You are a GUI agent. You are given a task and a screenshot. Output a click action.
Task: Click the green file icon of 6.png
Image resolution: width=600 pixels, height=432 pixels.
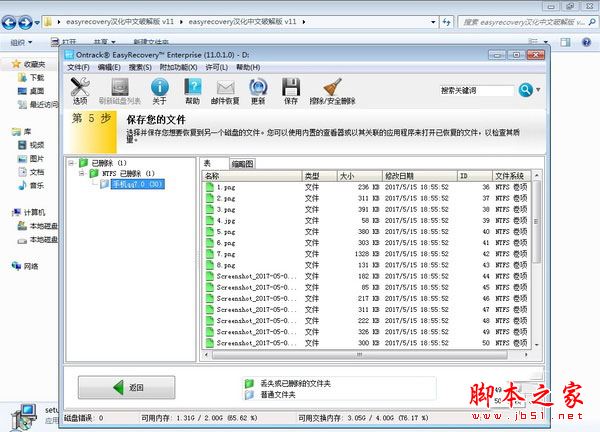[x=210, y=243]
